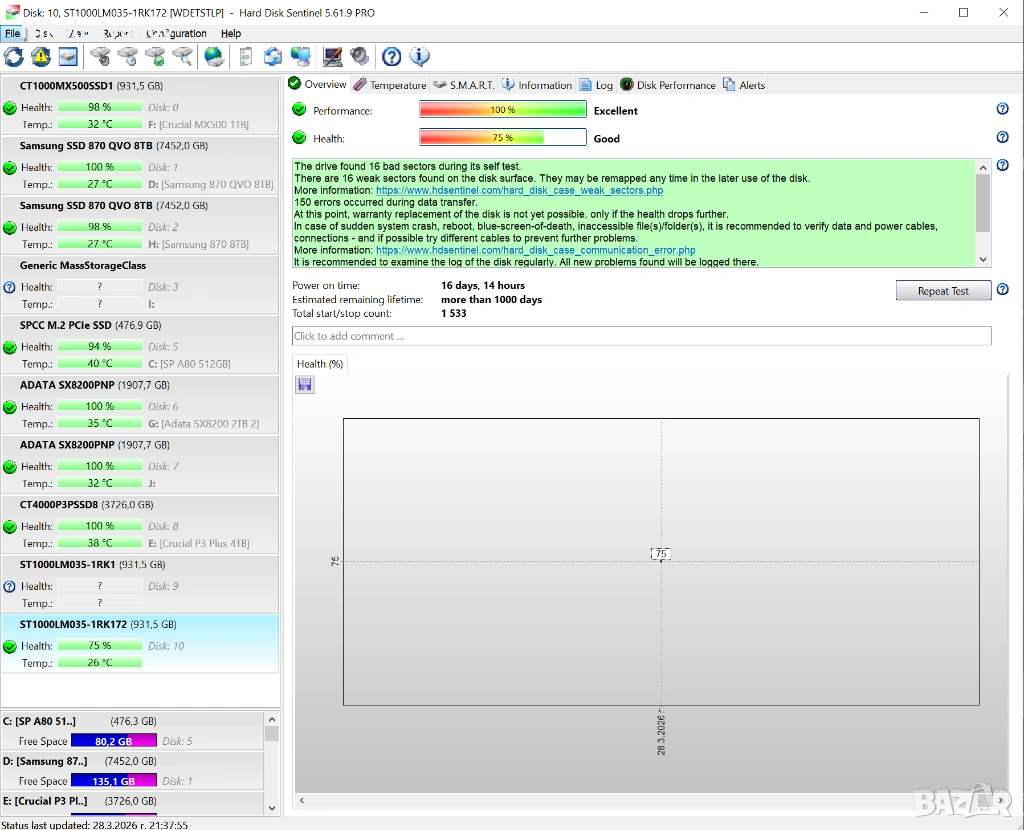Image resolution: width=1024 pixels, height=830 pixels.
Task: Open the Help question mark toolbar icon
Action: [x=392, y=57]
